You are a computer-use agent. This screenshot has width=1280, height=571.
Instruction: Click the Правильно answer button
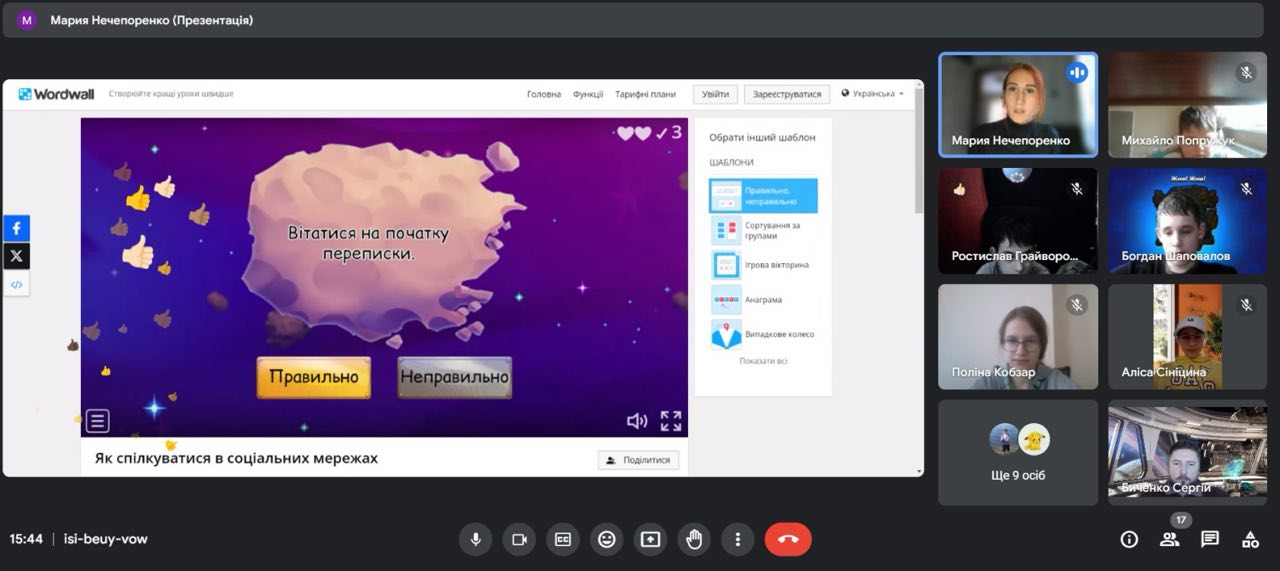[313, 378]
